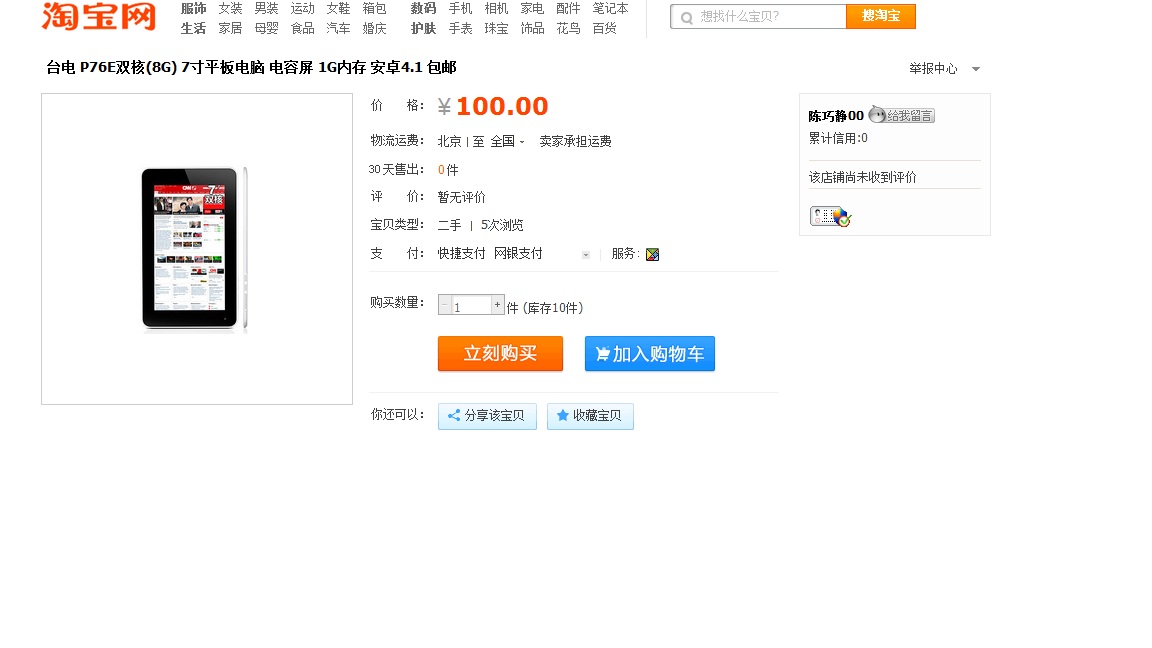Click the 给我留言 chat icon
Screen dimensions: 1152x648
901,115
